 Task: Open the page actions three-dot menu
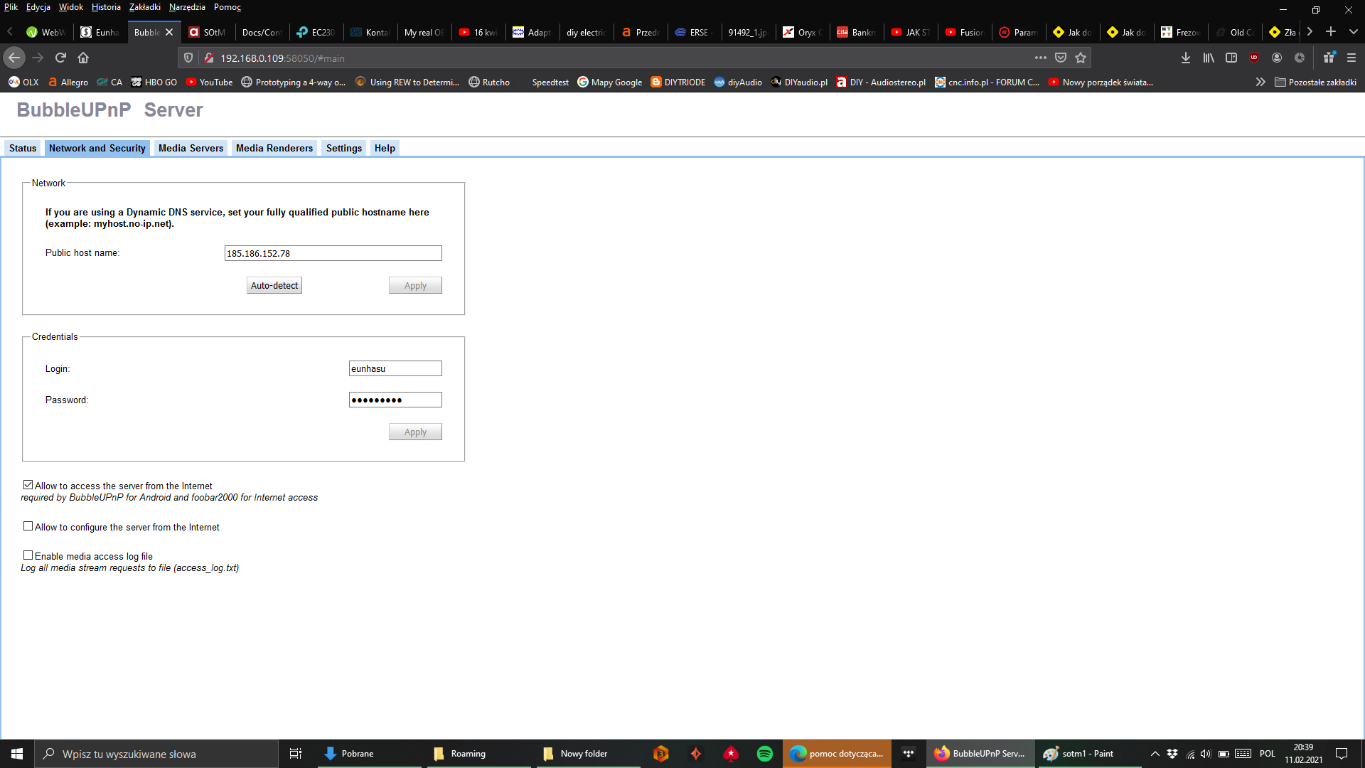pos(1041,57)
